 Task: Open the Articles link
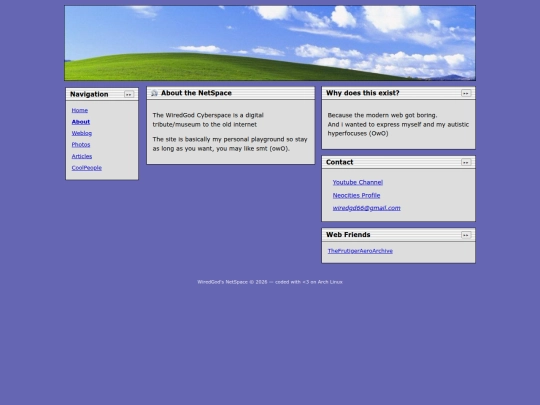[82, 156]
